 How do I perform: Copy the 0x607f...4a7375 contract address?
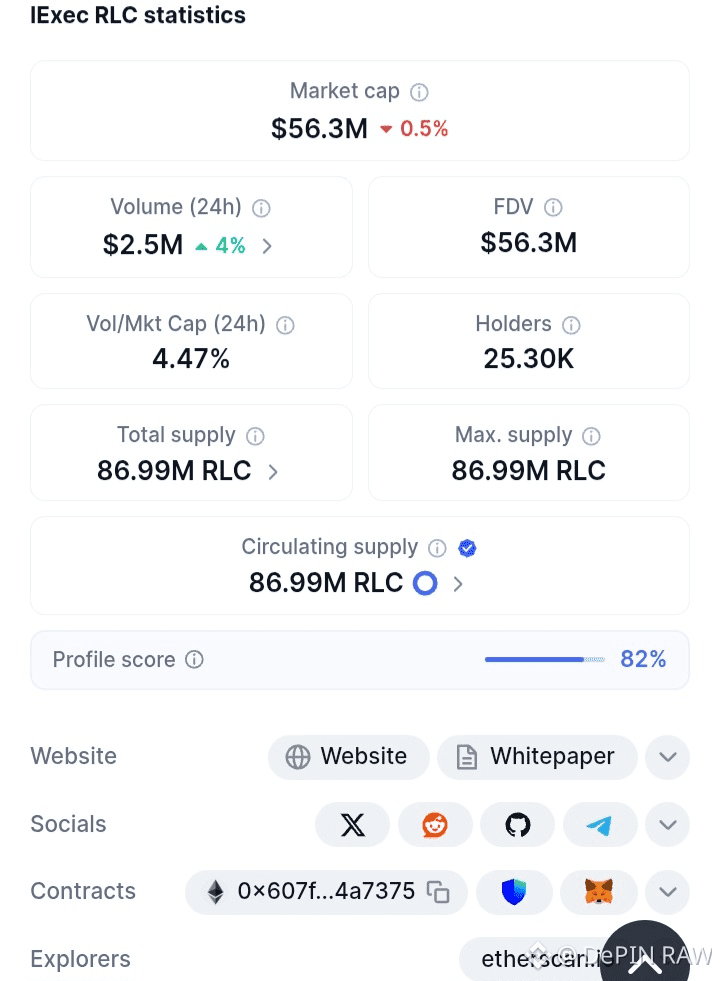[438, 892]
